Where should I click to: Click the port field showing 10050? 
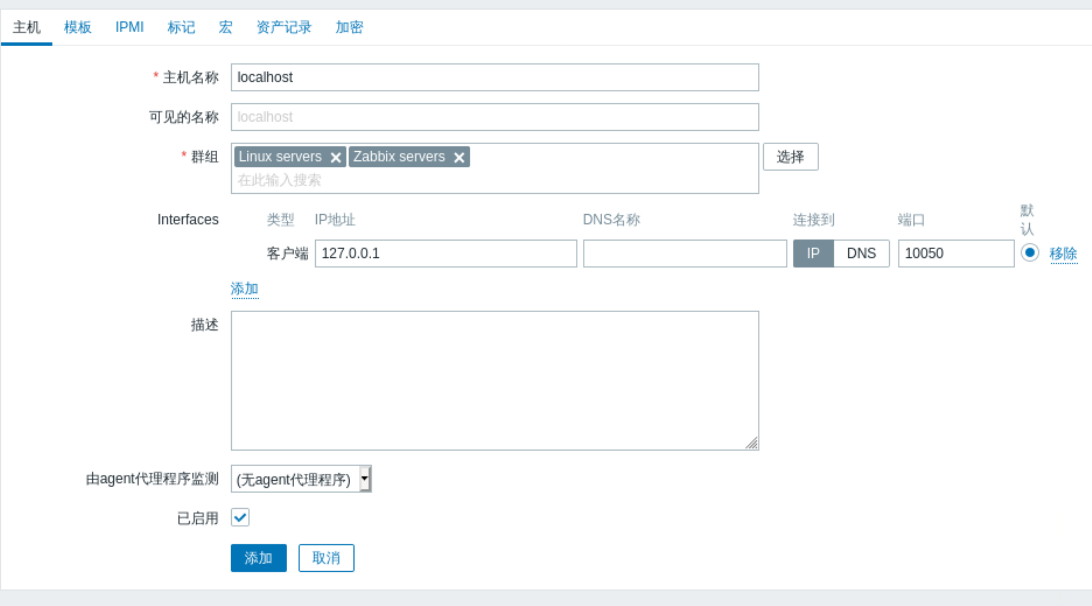pos(956,254)
